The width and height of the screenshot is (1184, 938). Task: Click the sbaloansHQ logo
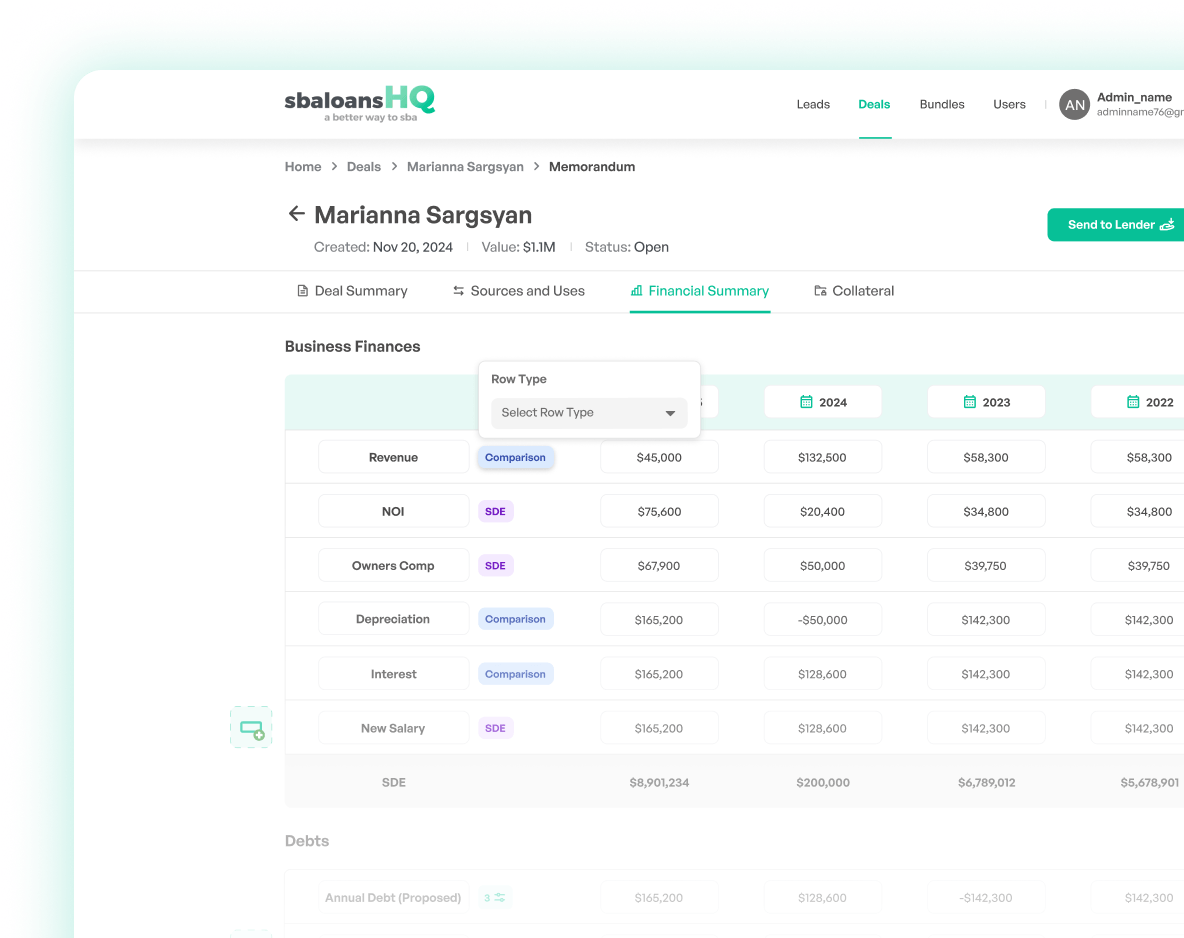(359, 103)
